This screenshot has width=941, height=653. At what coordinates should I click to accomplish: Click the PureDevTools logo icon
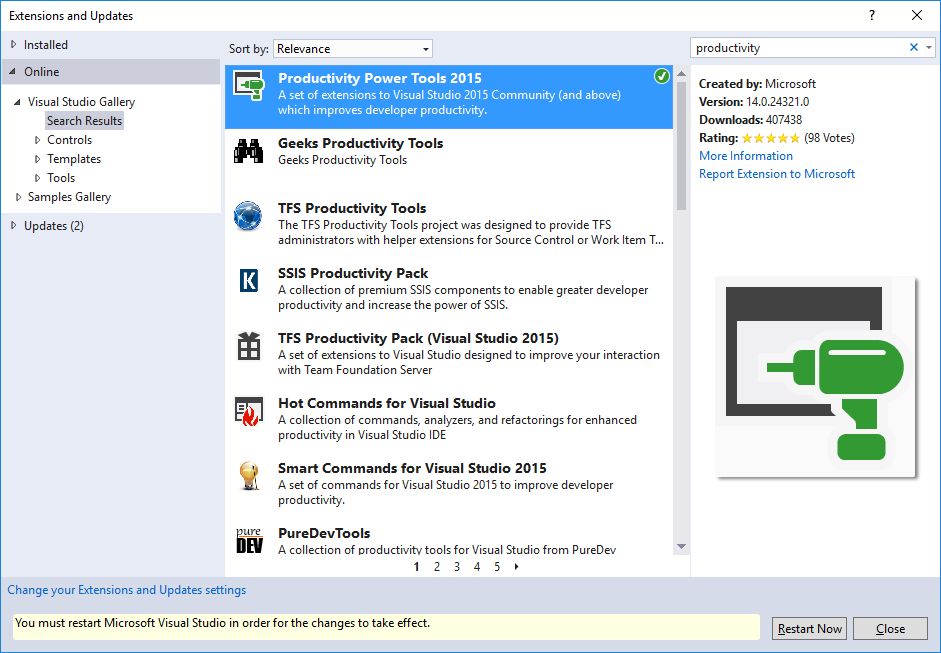(x=249, y=540)
